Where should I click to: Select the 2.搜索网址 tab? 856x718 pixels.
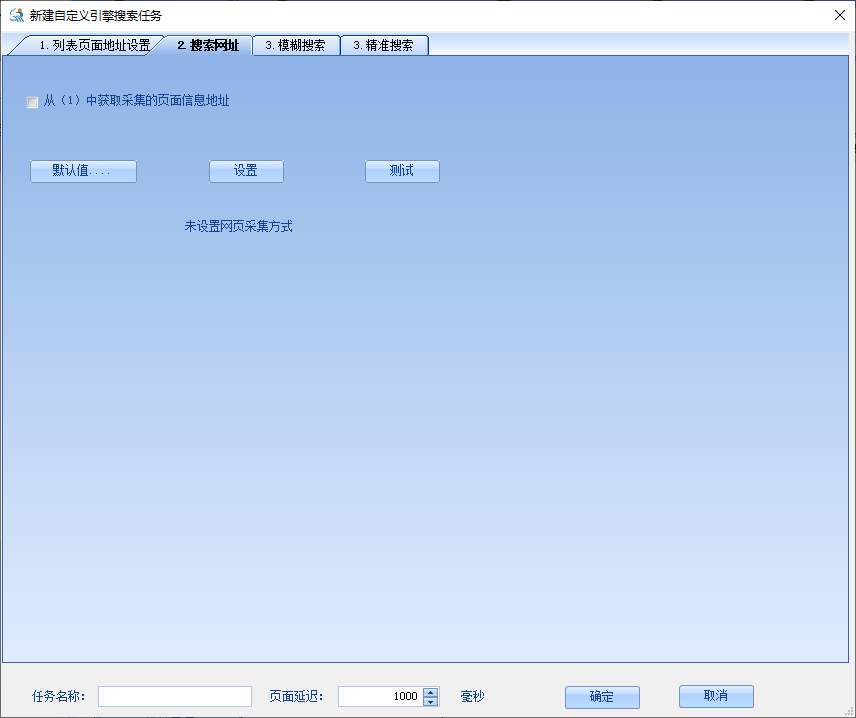(x=207, y=45)
